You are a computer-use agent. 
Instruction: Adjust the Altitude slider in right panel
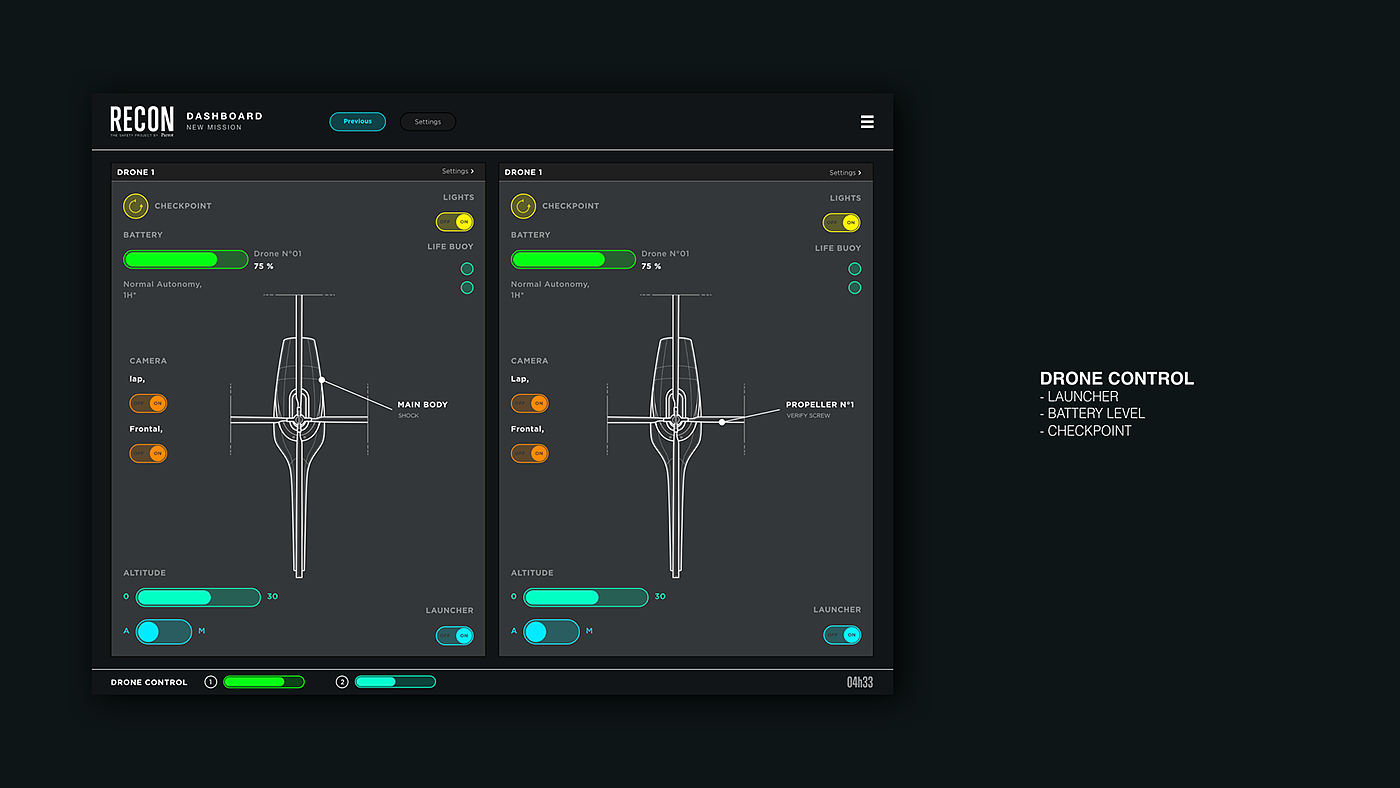586,597
